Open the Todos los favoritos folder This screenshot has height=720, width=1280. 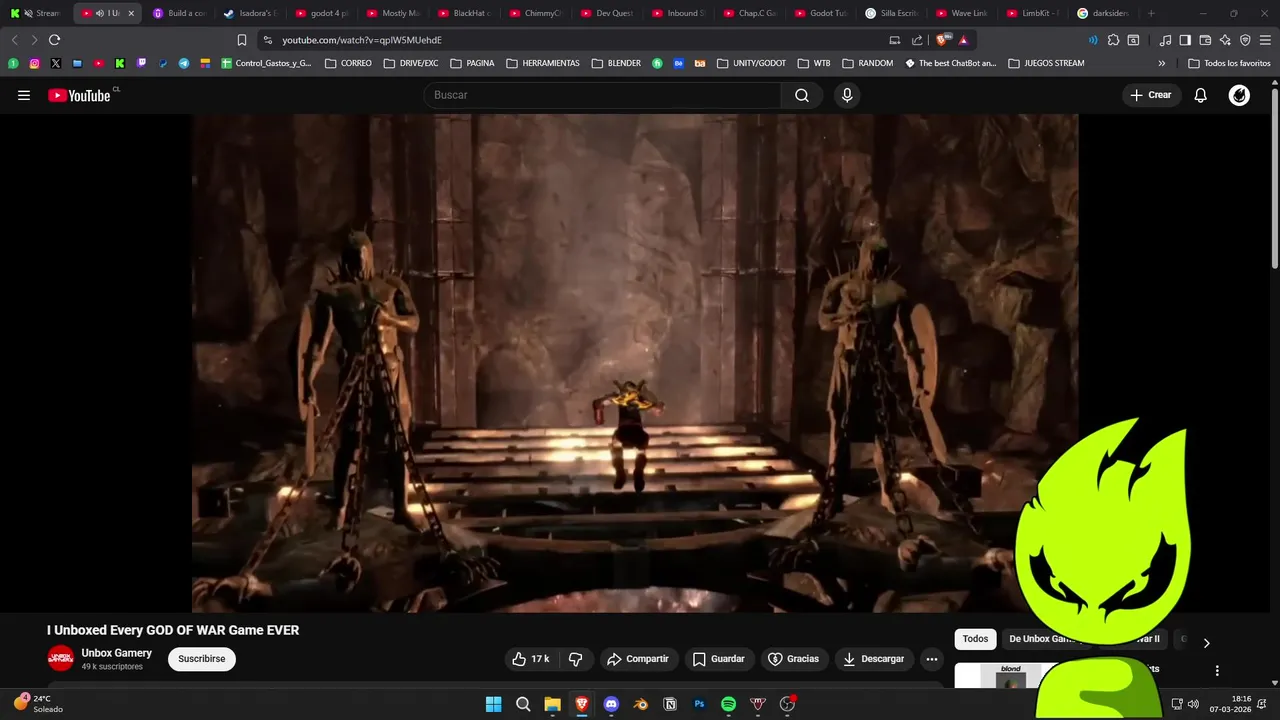1229,63
